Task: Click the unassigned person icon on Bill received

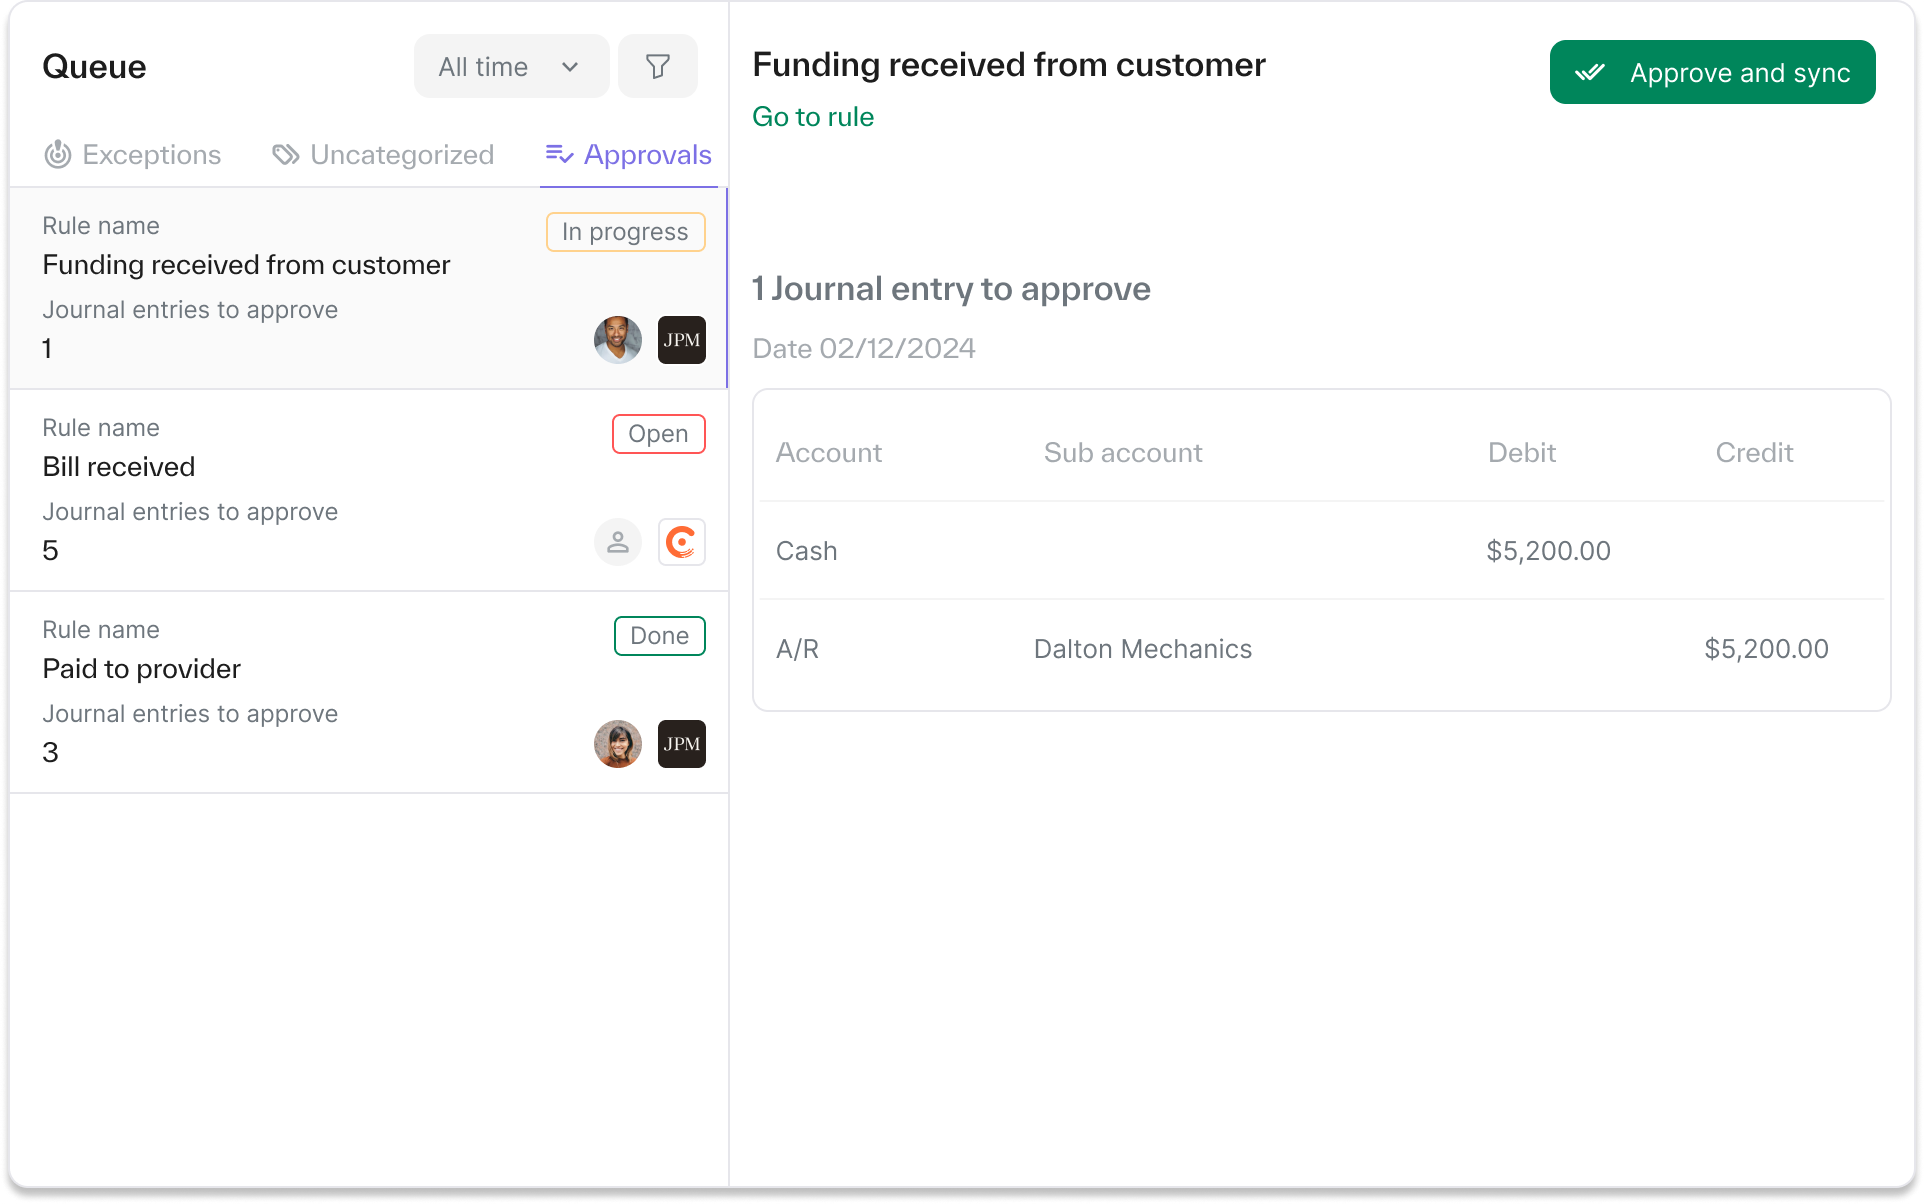Action: point(617,542)
